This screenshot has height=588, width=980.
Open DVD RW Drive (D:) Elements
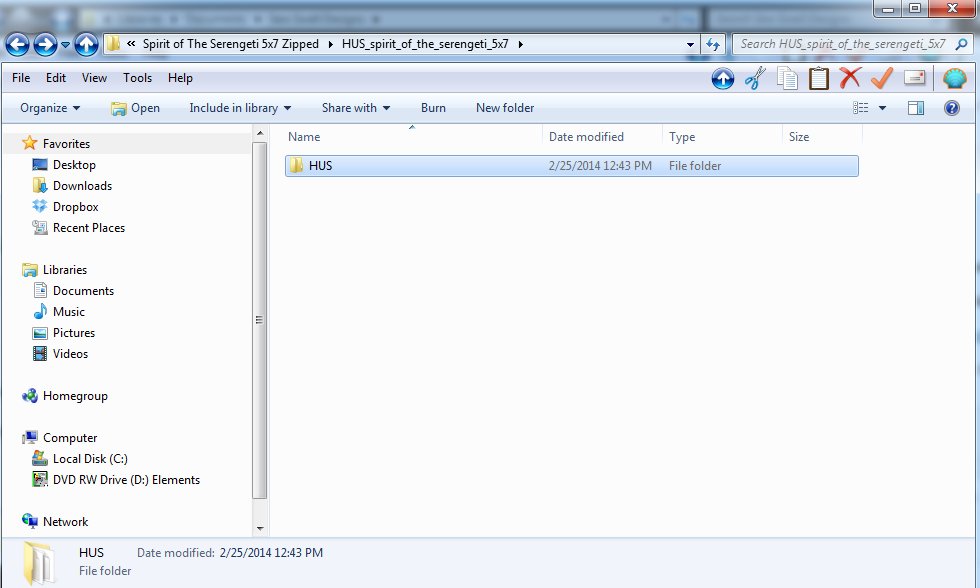point(126,480)
